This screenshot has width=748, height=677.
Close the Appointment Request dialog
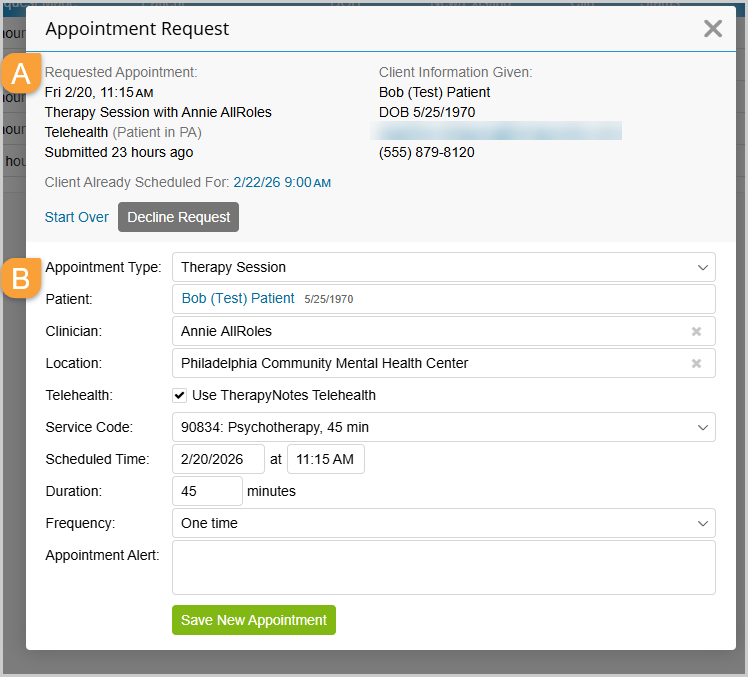point(713,29)
